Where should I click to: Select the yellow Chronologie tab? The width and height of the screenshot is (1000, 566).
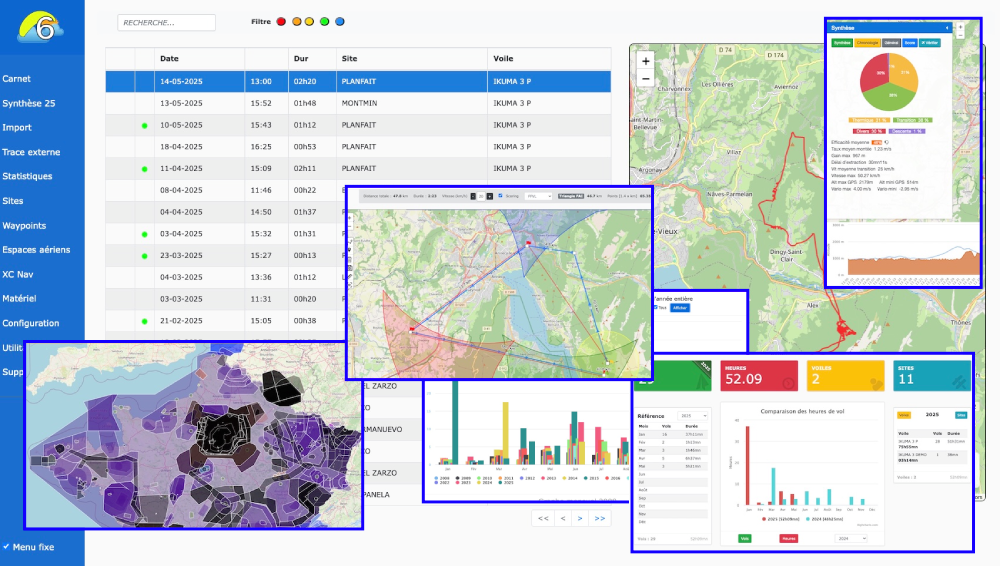(x=867, y=43)
